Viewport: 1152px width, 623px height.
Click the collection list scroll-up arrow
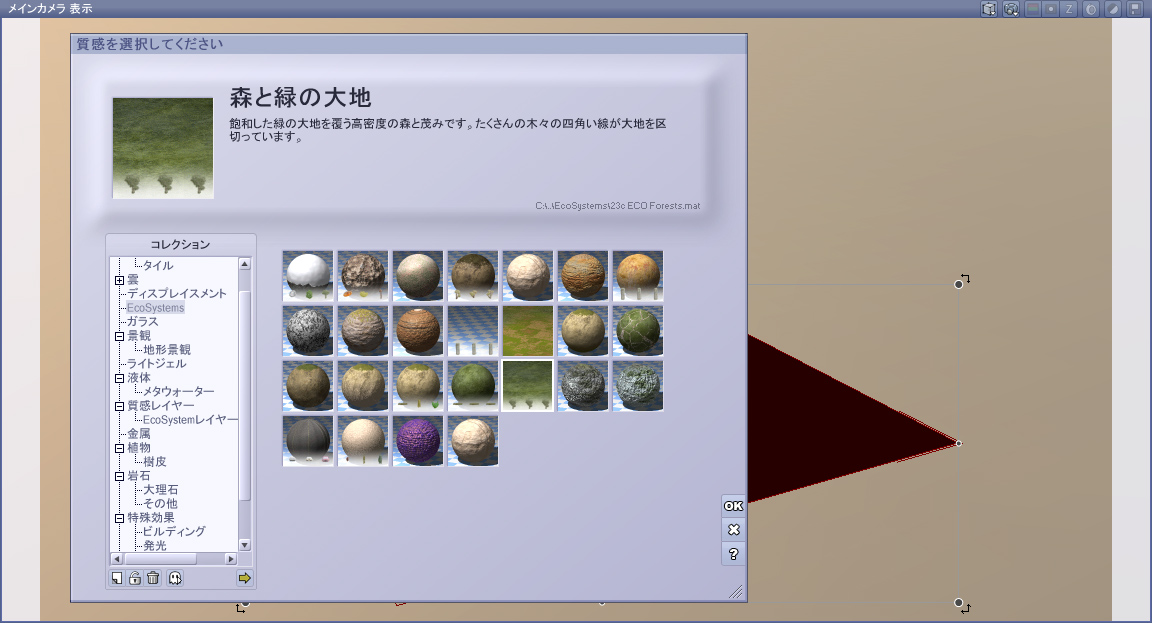click(x=245, y=264)
